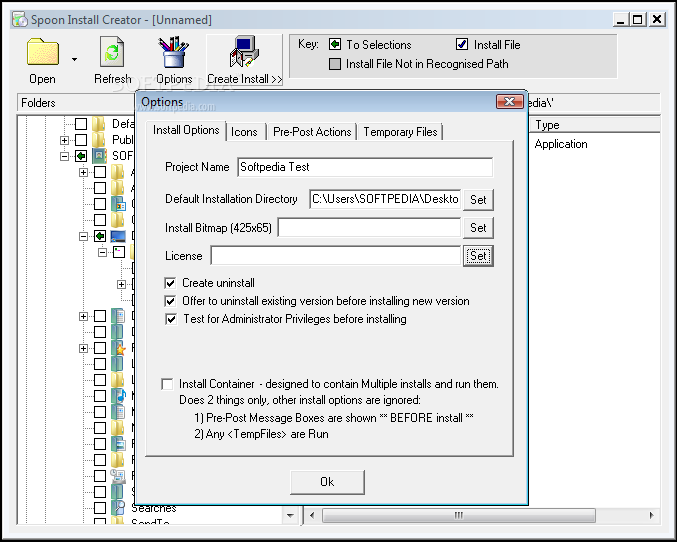
Task: Expand the Favorites star folder node
Action: click(83, 348)
